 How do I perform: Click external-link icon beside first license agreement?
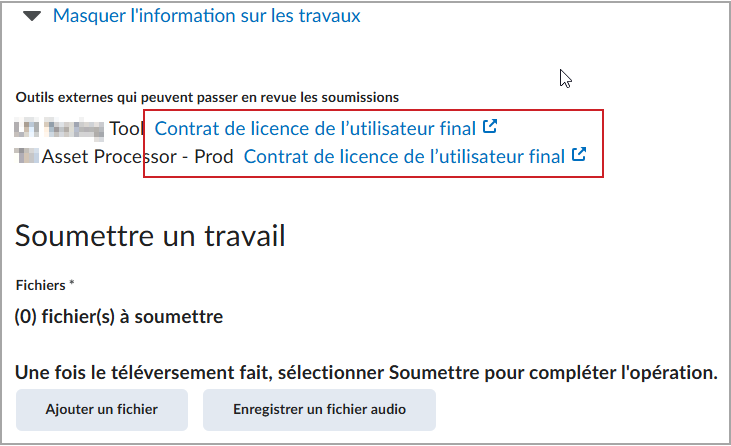click(x=490, y=126)
